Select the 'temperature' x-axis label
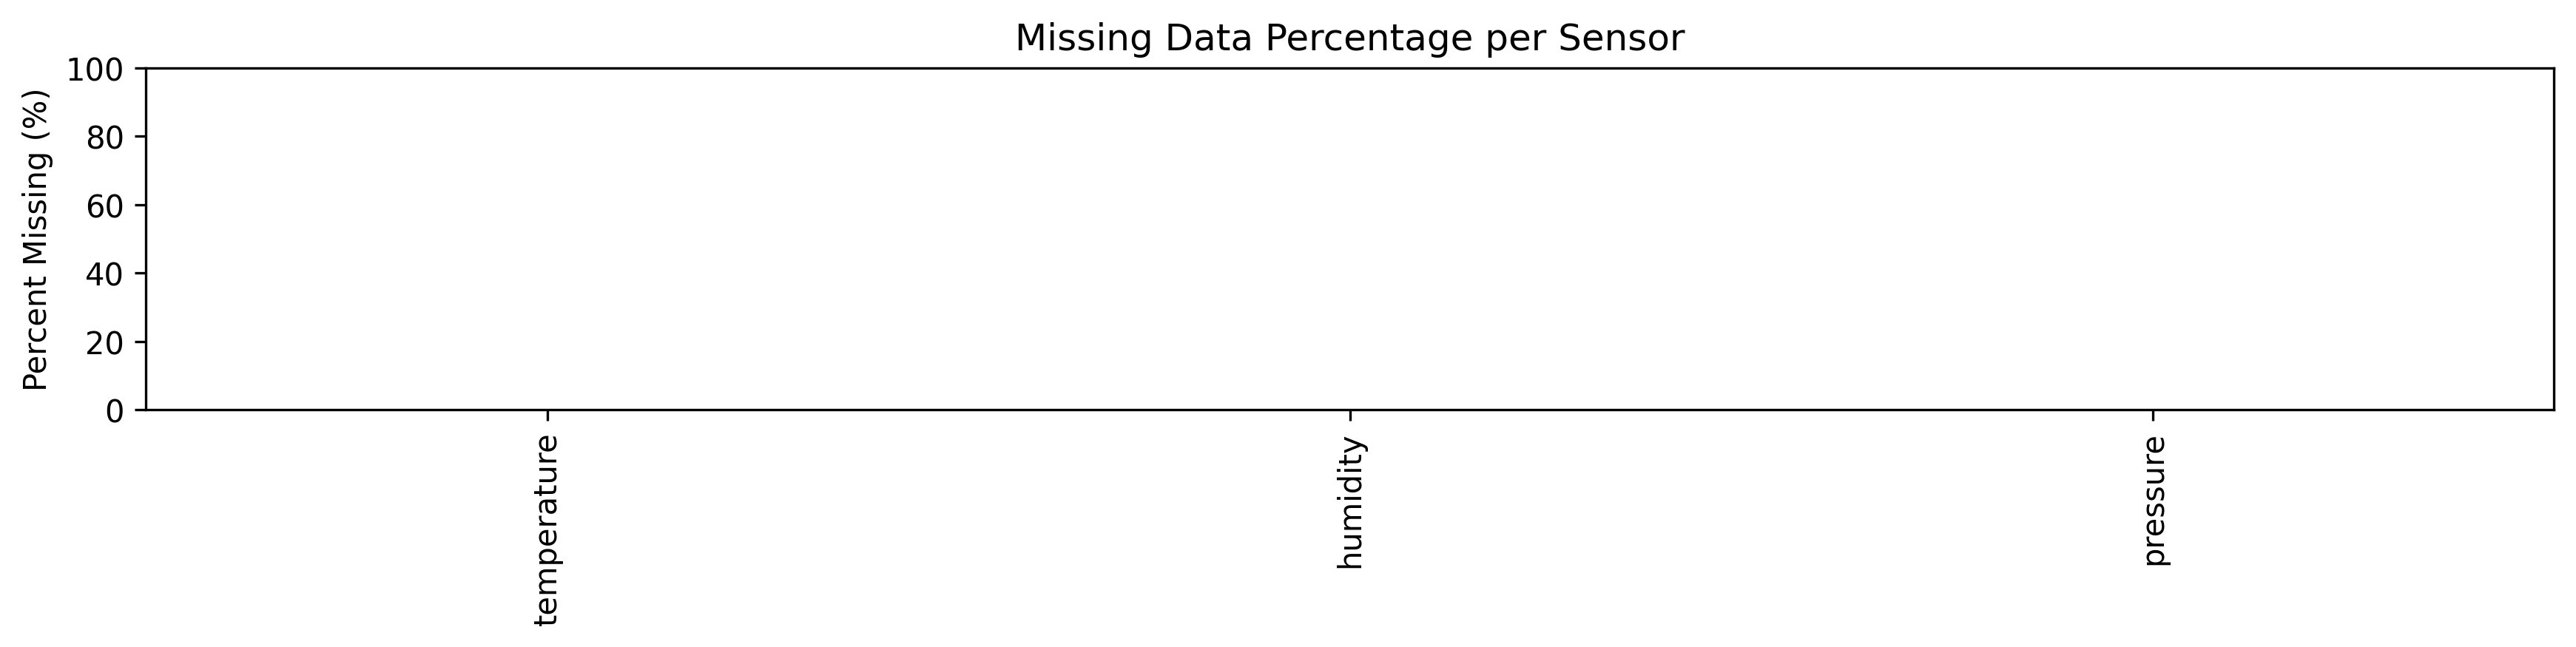2576x647 pixels. (x=546, y=530)
